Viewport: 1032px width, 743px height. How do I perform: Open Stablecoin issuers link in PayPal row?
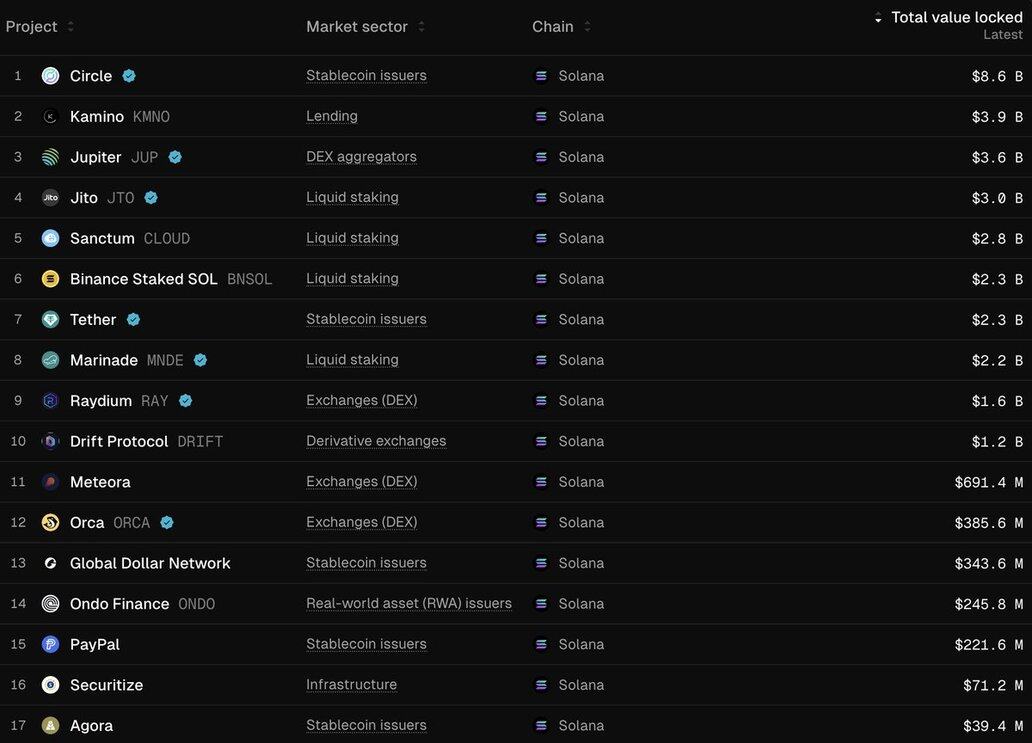point(367,644)
